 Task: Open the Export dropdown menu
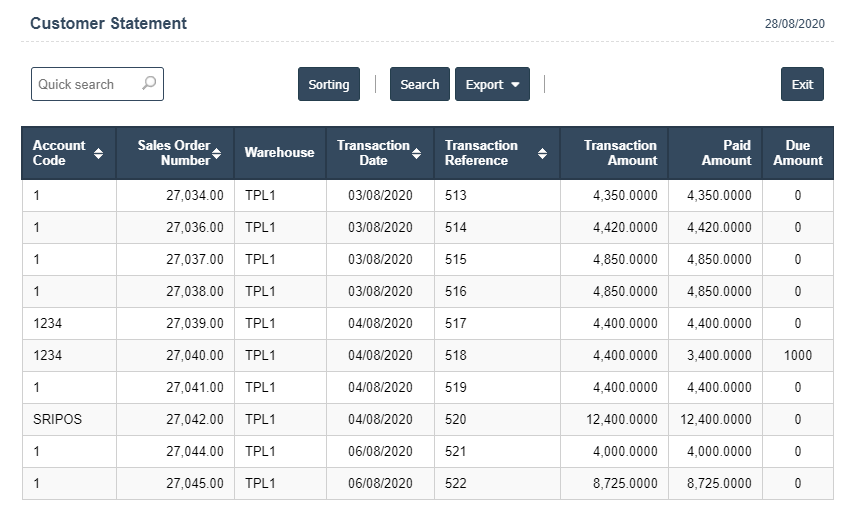tap(492, 85)
